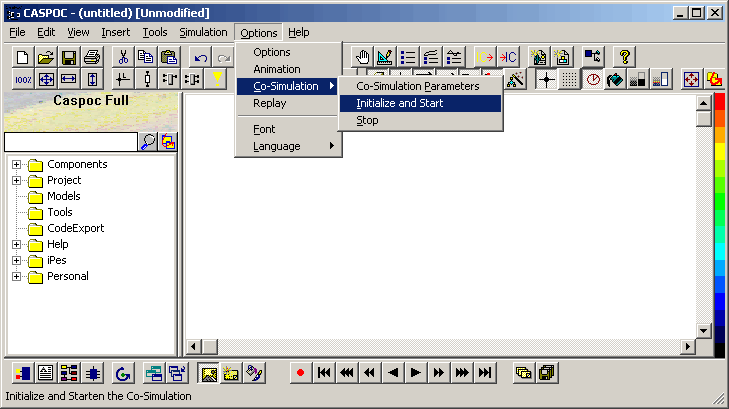Jump to end with skip-to-end button

point(485,373)
